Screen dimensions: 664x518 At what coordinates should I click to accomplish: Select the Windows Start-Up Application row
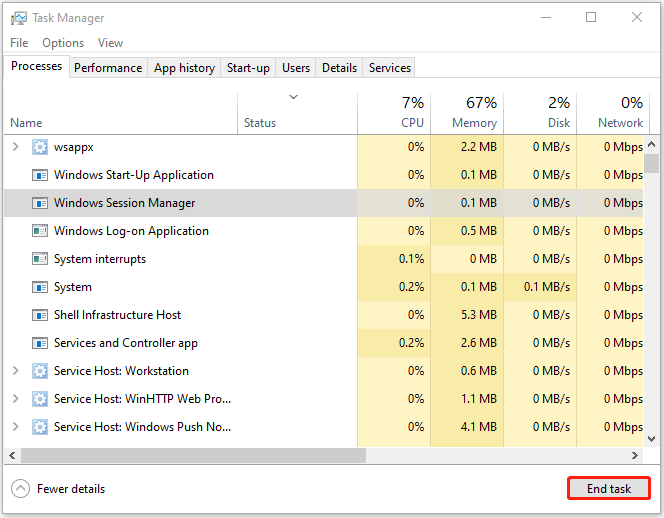pyautogui.click(x=324, y=175)
